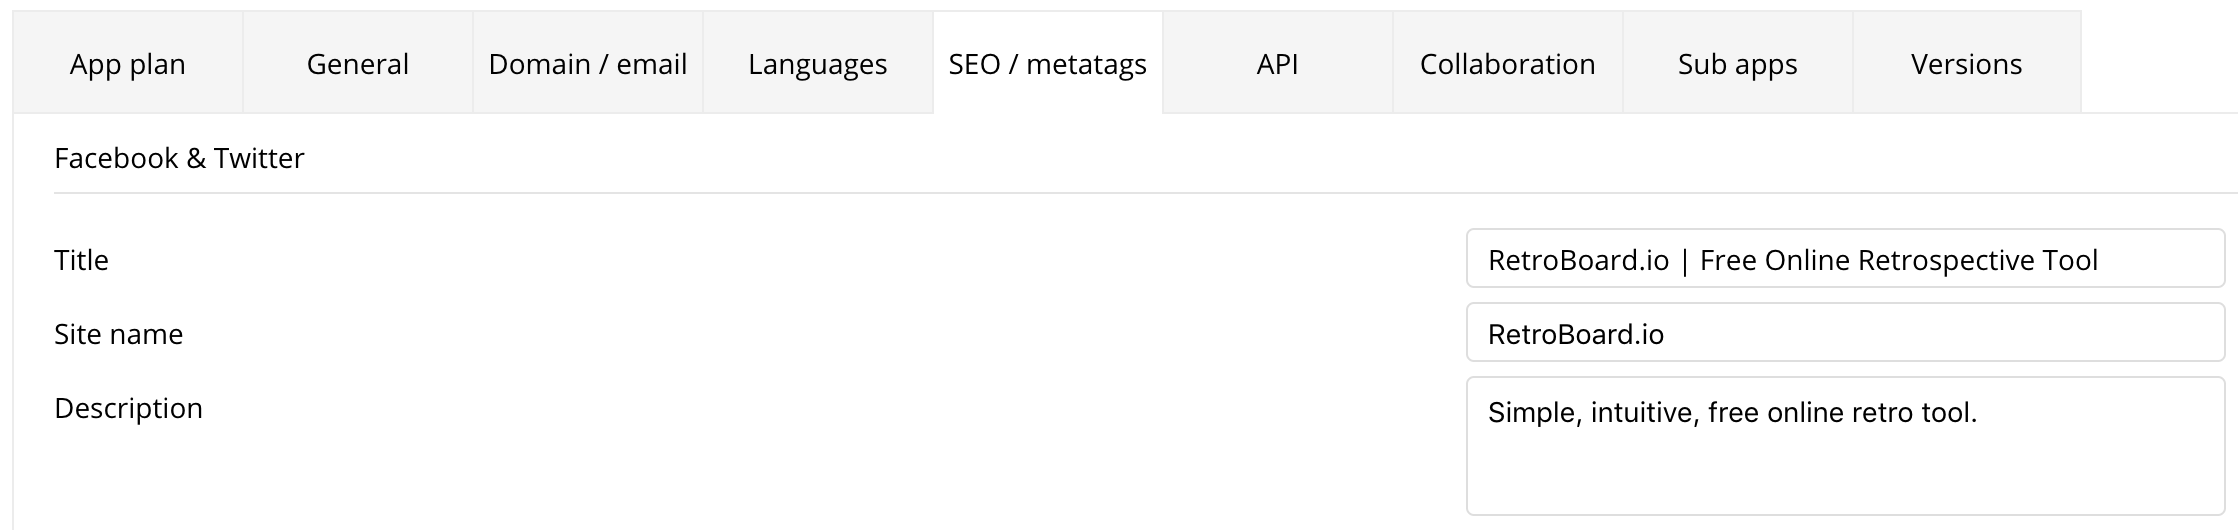Viewport: 2238px width, 530px height.
Task: Show the Sub apps tab
Action: [x=1738, y=64]
